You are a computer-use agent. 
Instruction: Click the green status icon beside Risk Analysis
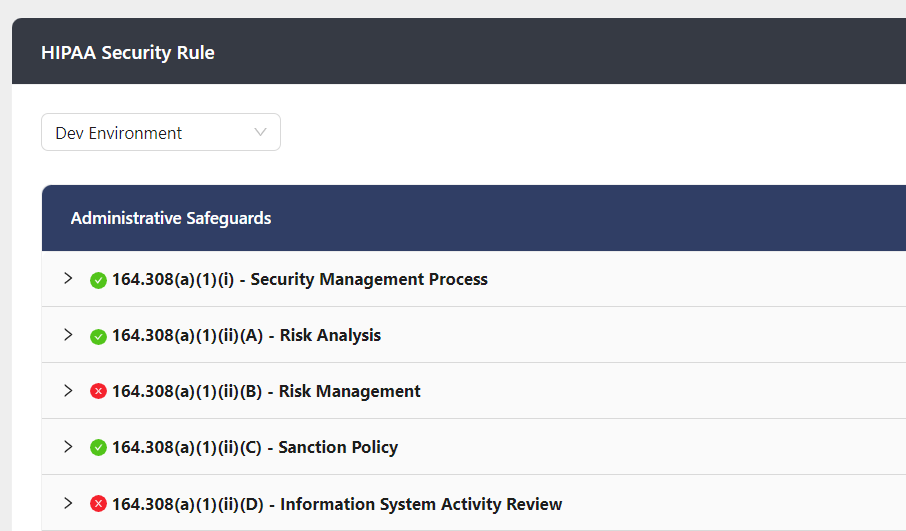click(98, 336)
